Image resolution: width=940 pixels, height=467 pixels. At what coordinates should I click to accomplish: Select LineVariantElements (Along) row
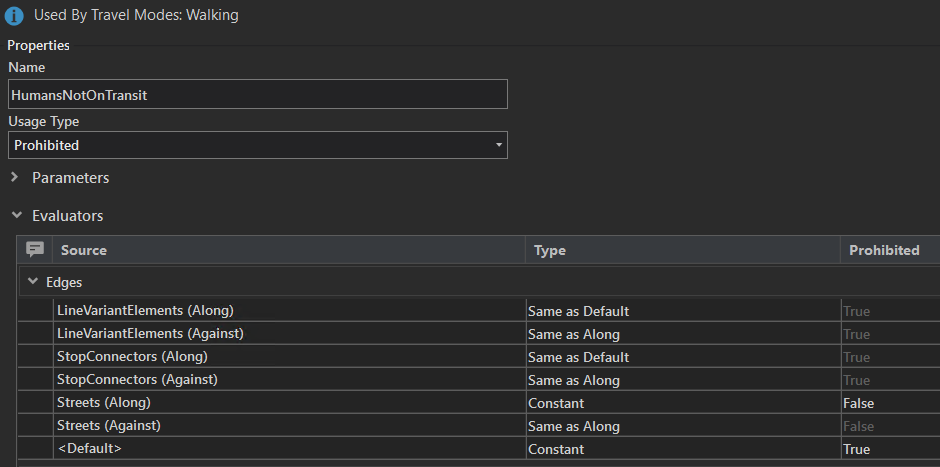(145, 311)
